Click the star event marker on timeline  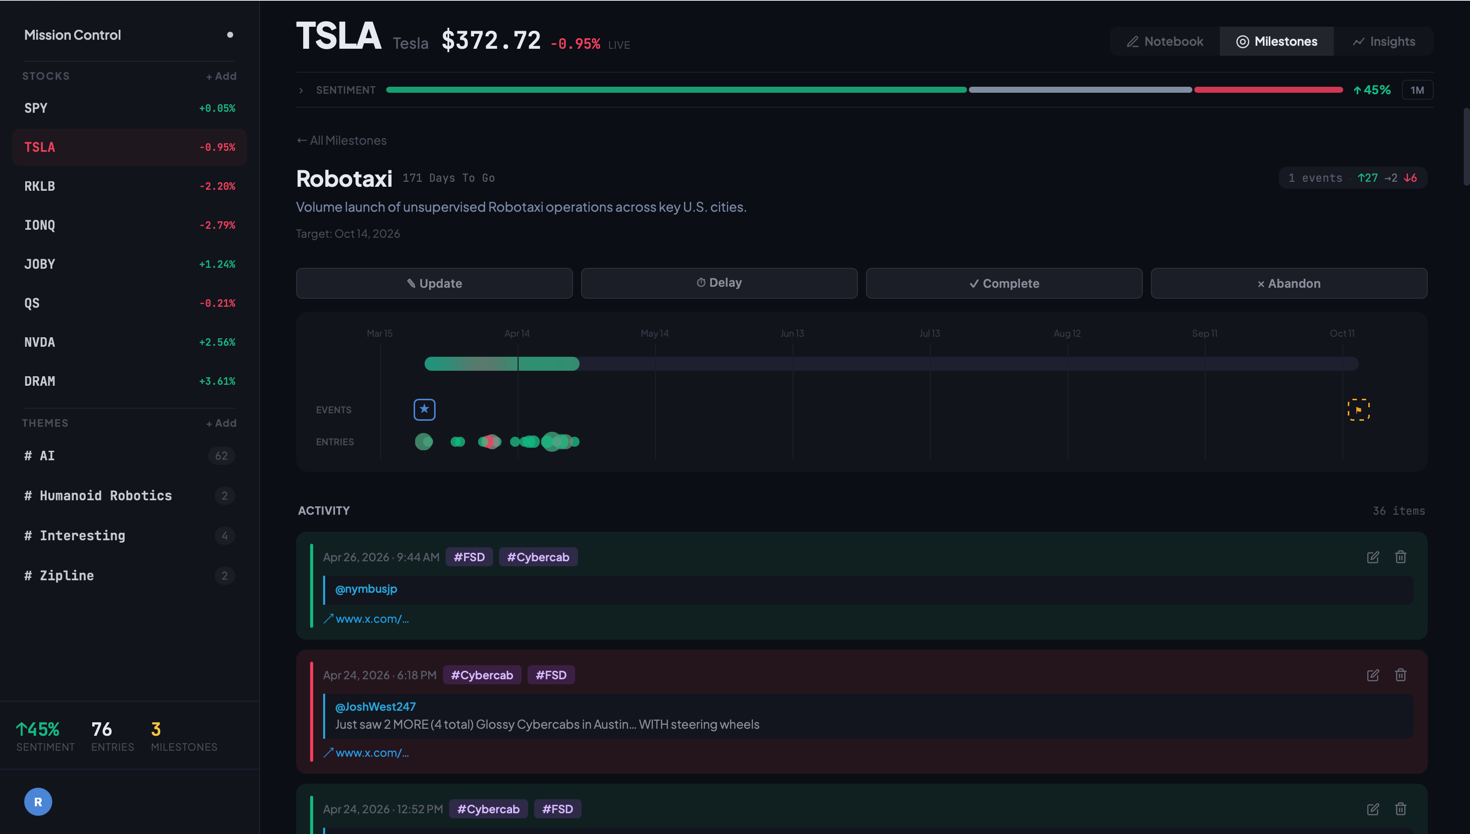click(424, 409)
